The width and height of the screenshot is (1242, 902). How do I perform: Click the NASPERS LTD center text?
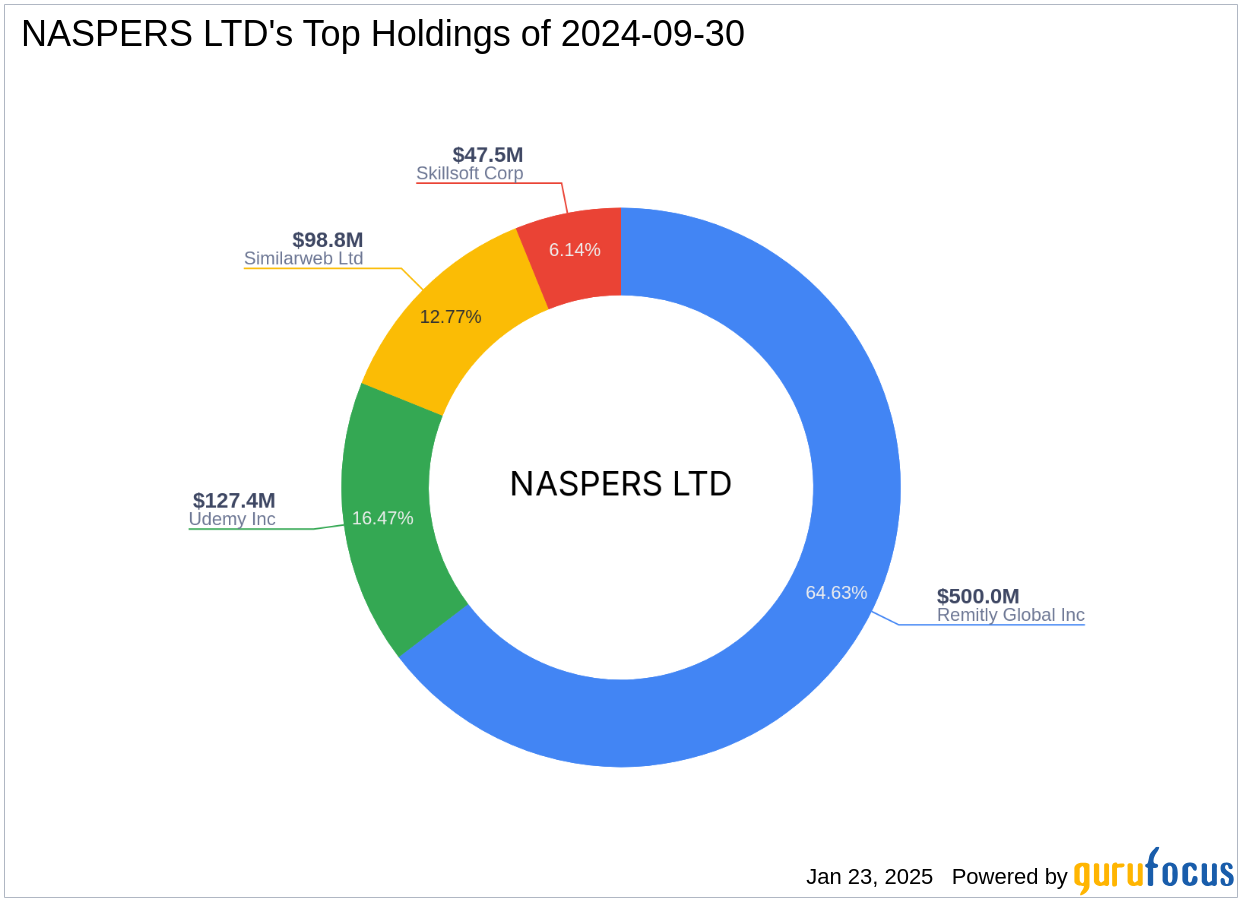[620, 485]
